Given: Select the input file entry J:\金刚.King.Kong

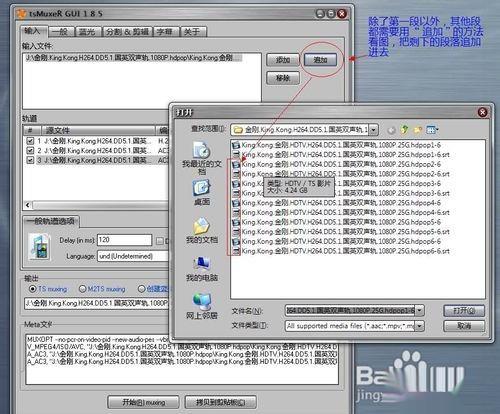Looking at the screenshot, I should [x=133, y=58].
